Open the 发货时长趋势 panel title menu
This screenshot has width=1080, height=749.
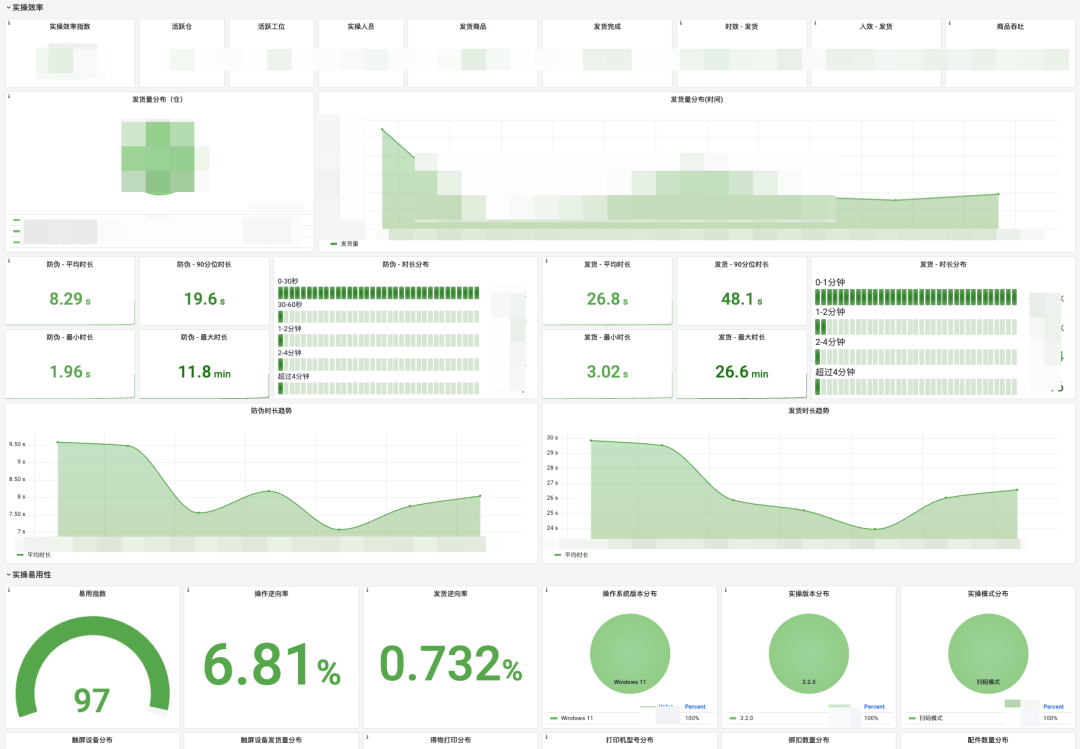809,411
